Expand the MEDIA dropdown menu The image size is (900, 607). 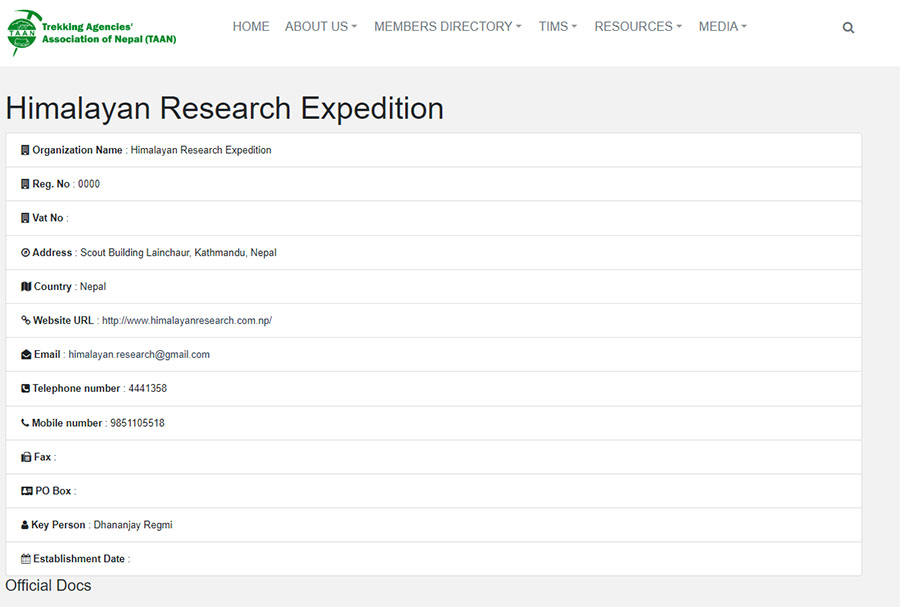pyautogui.click(x=723, y=26)
